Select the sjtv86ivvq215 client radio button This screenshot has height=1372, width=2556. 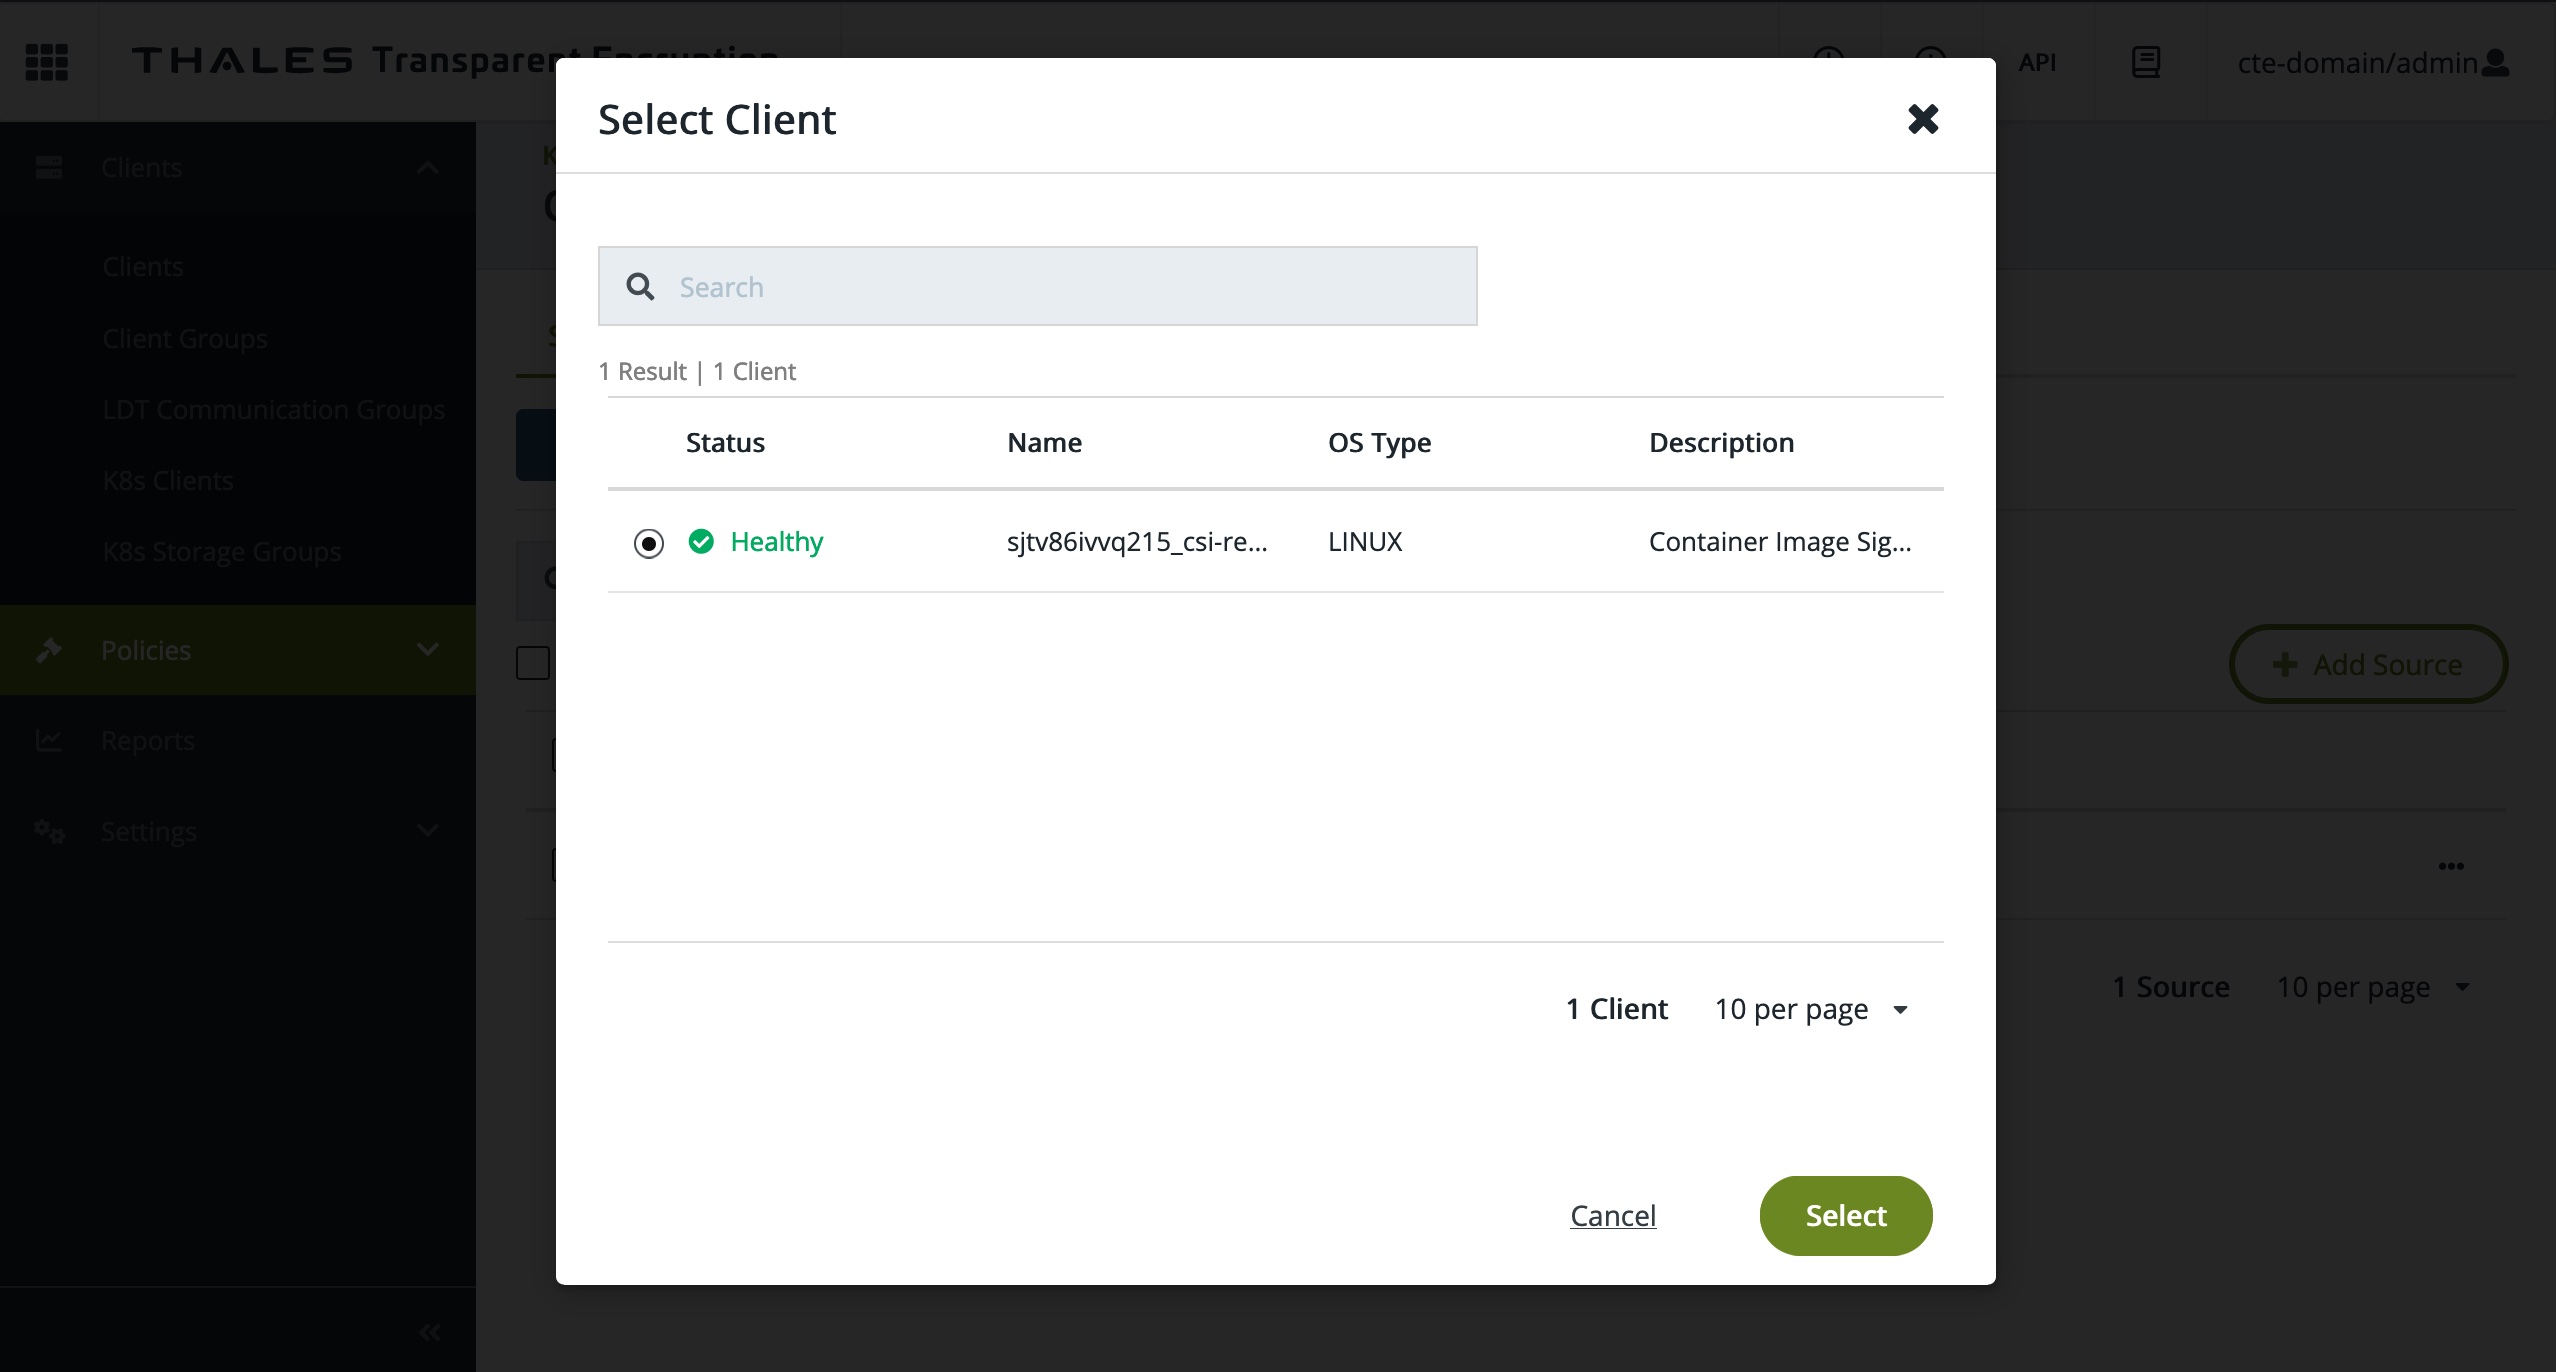(x=649, y=543)
